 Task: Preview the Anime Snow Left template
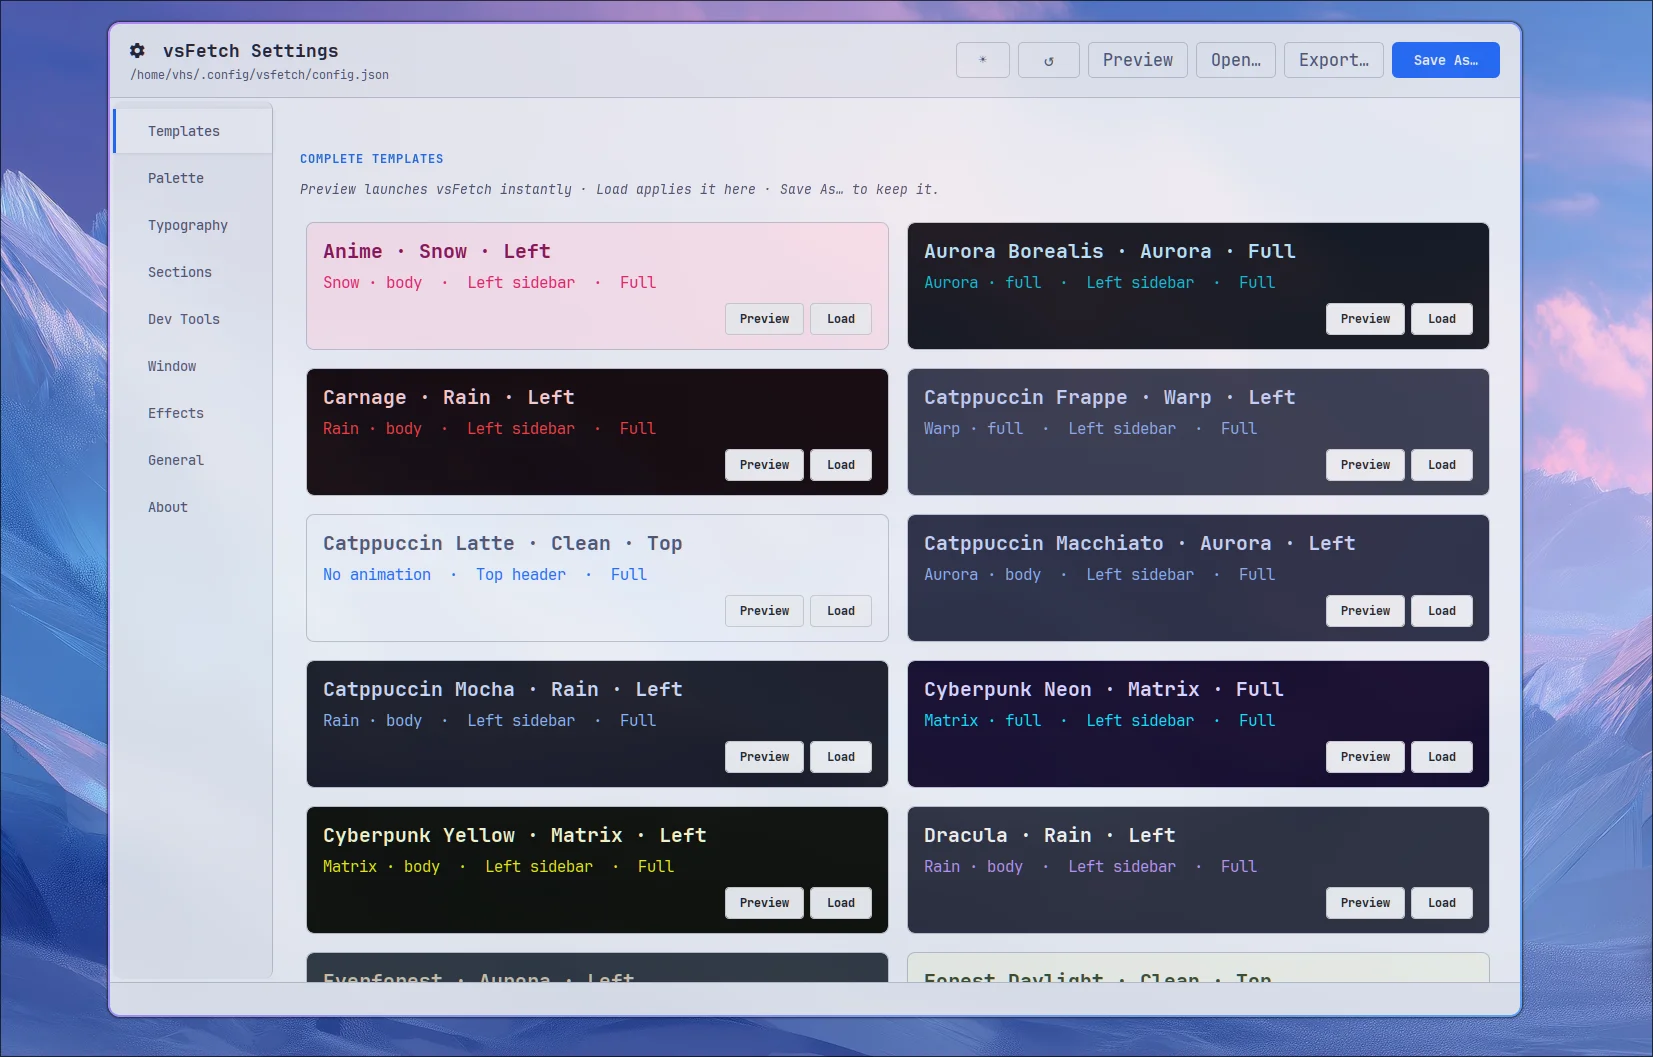764,319
